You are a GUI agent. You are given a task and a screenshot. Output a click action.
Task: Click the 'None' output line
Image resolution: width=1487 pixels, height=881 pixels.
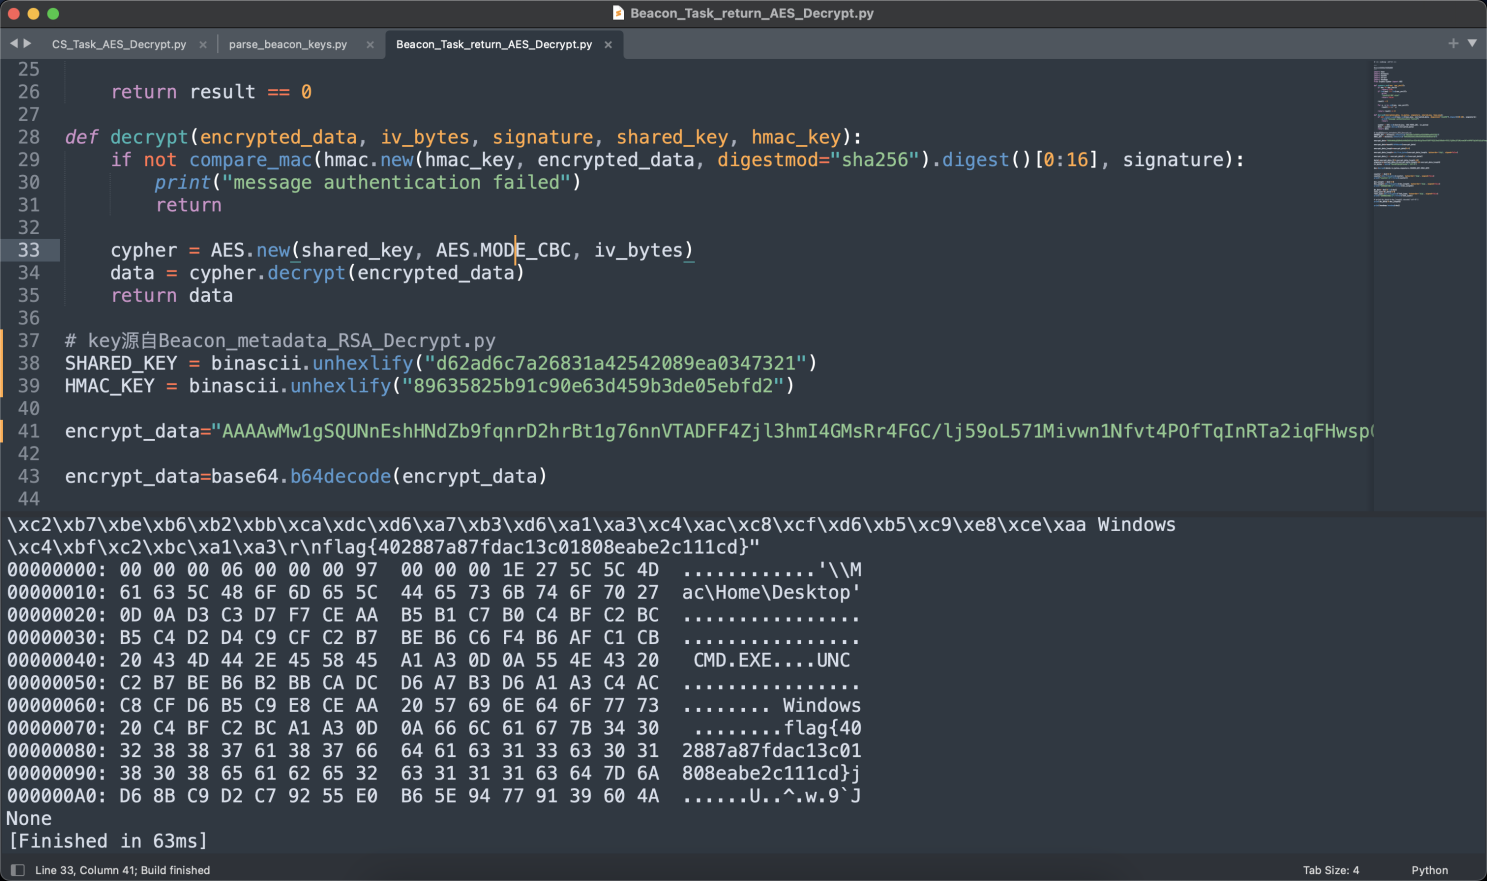click(29, 818)
